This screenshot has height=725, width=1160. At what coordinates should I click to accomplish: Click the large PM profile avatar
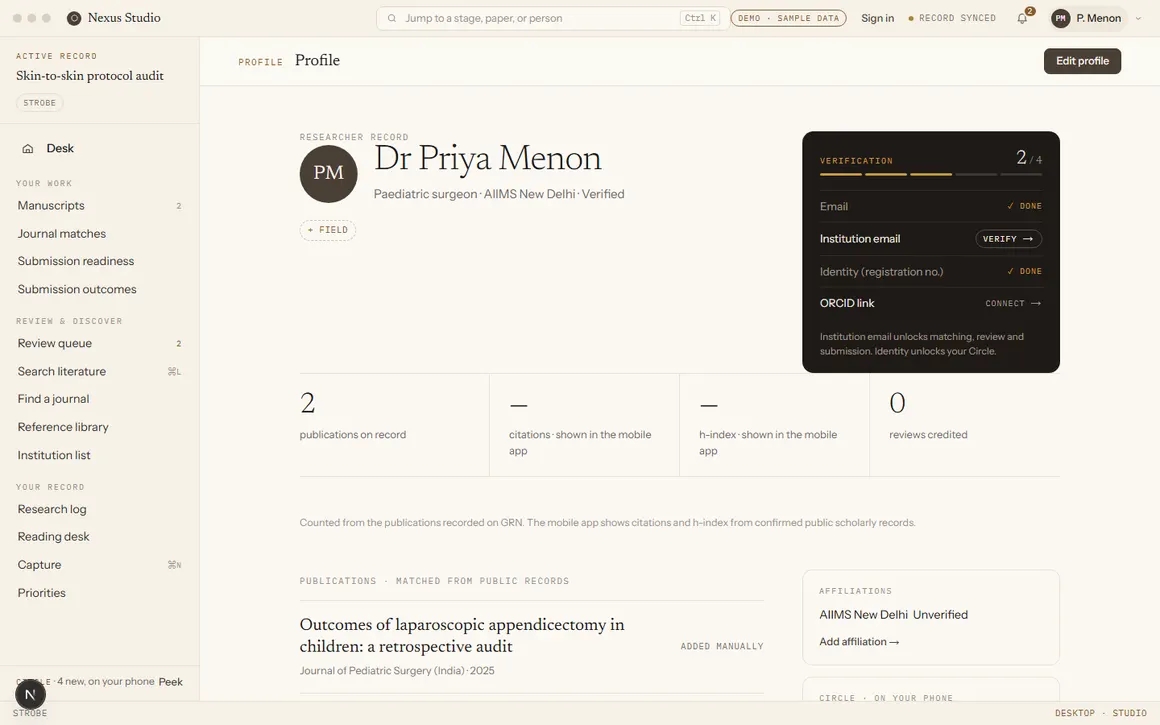(x=328, y=174)
